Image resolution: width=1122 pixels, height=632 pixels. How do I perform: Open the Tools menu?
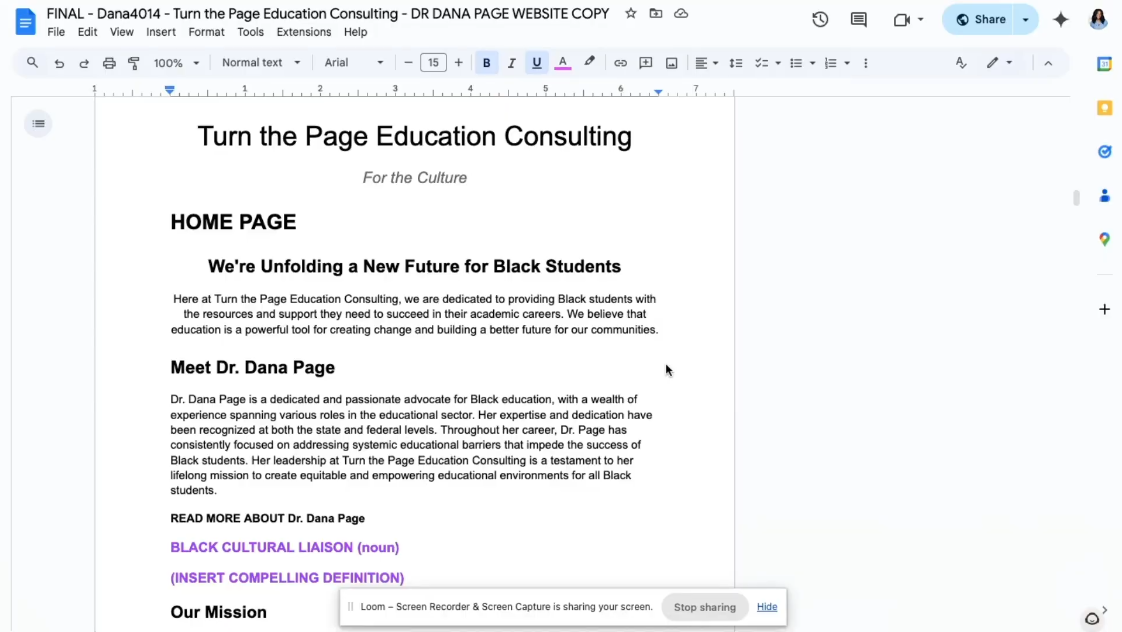250,32
